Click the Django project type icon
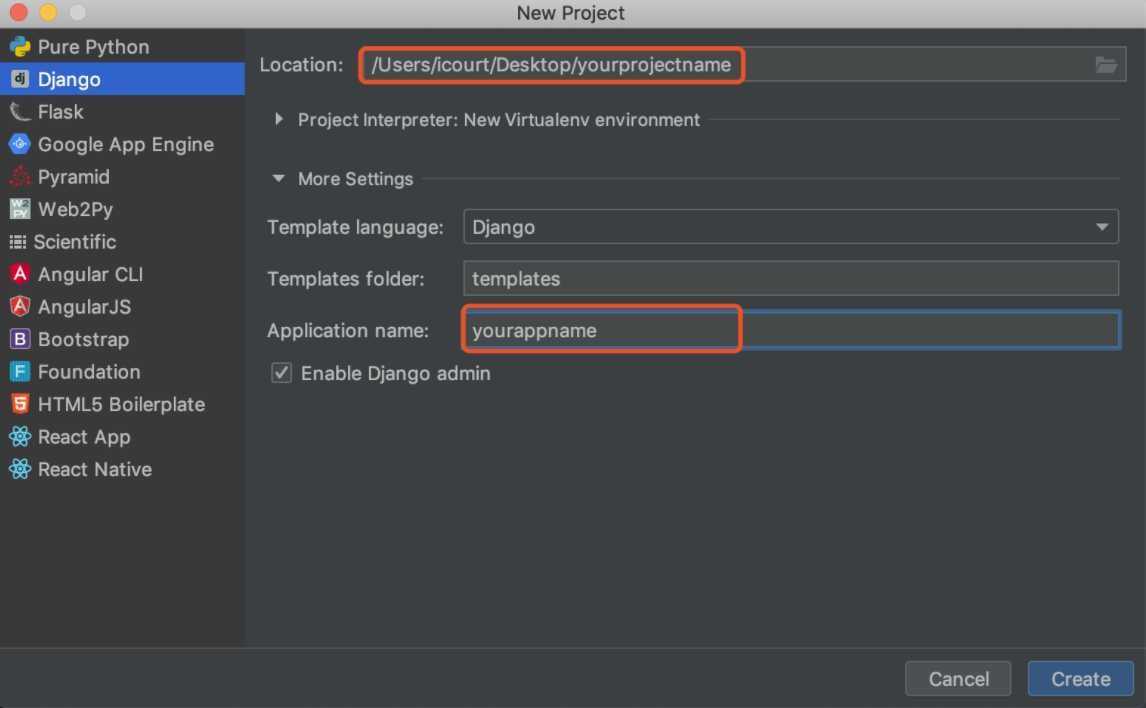The height and width of the screenshot is (708, 1146). (x=20, y=79)
